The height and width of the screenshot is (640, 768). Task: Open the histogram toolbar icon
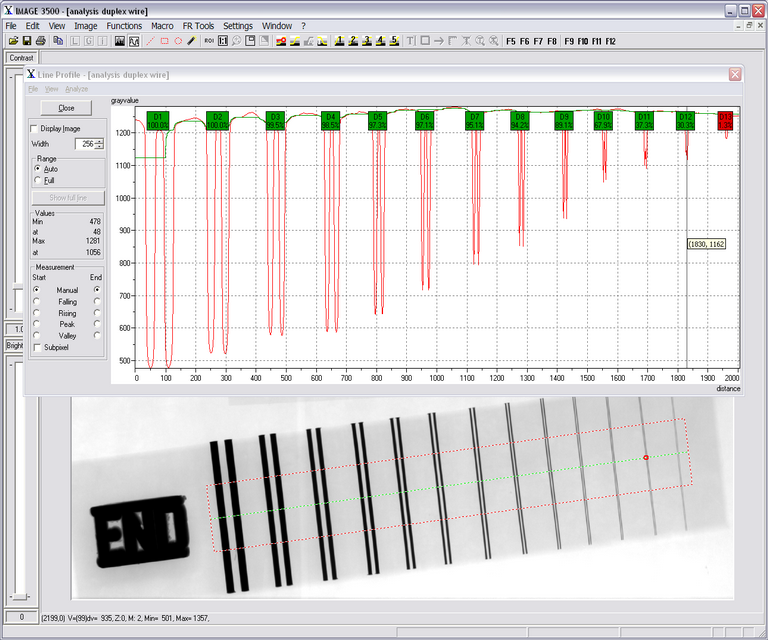tap(120, 41)
